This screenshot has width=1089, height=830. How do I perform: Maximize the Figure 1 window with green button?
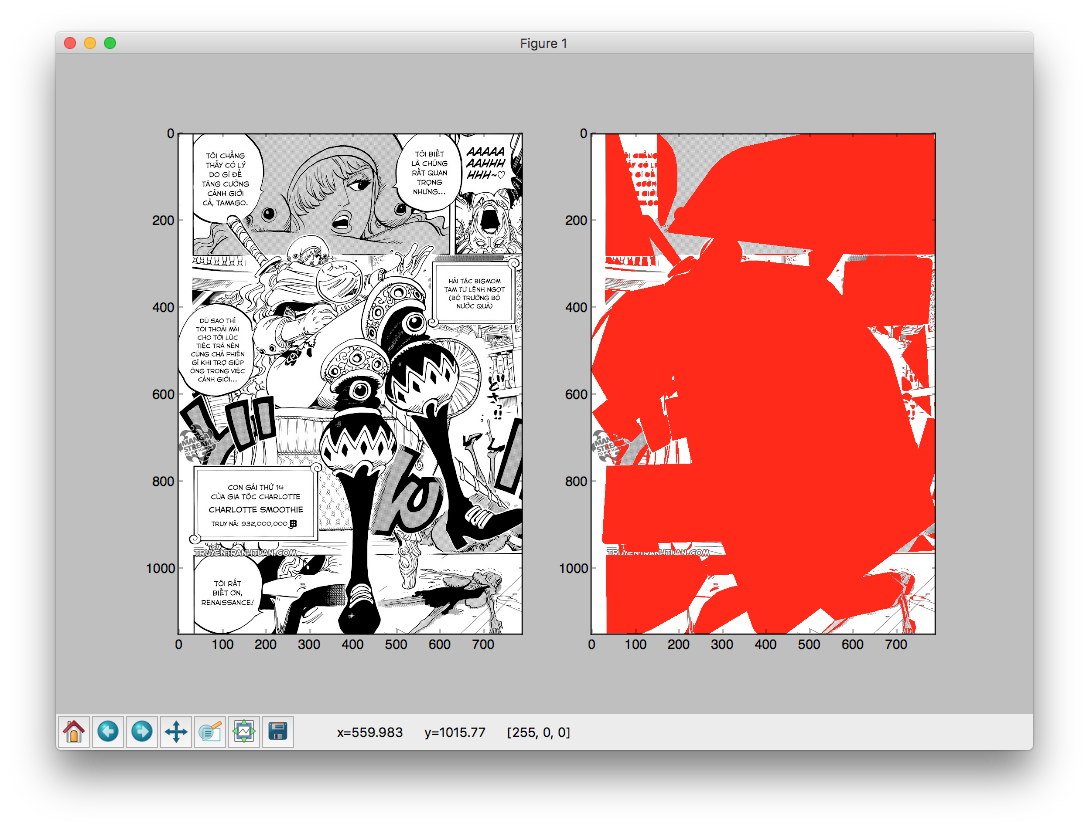[x=110, y=43]
